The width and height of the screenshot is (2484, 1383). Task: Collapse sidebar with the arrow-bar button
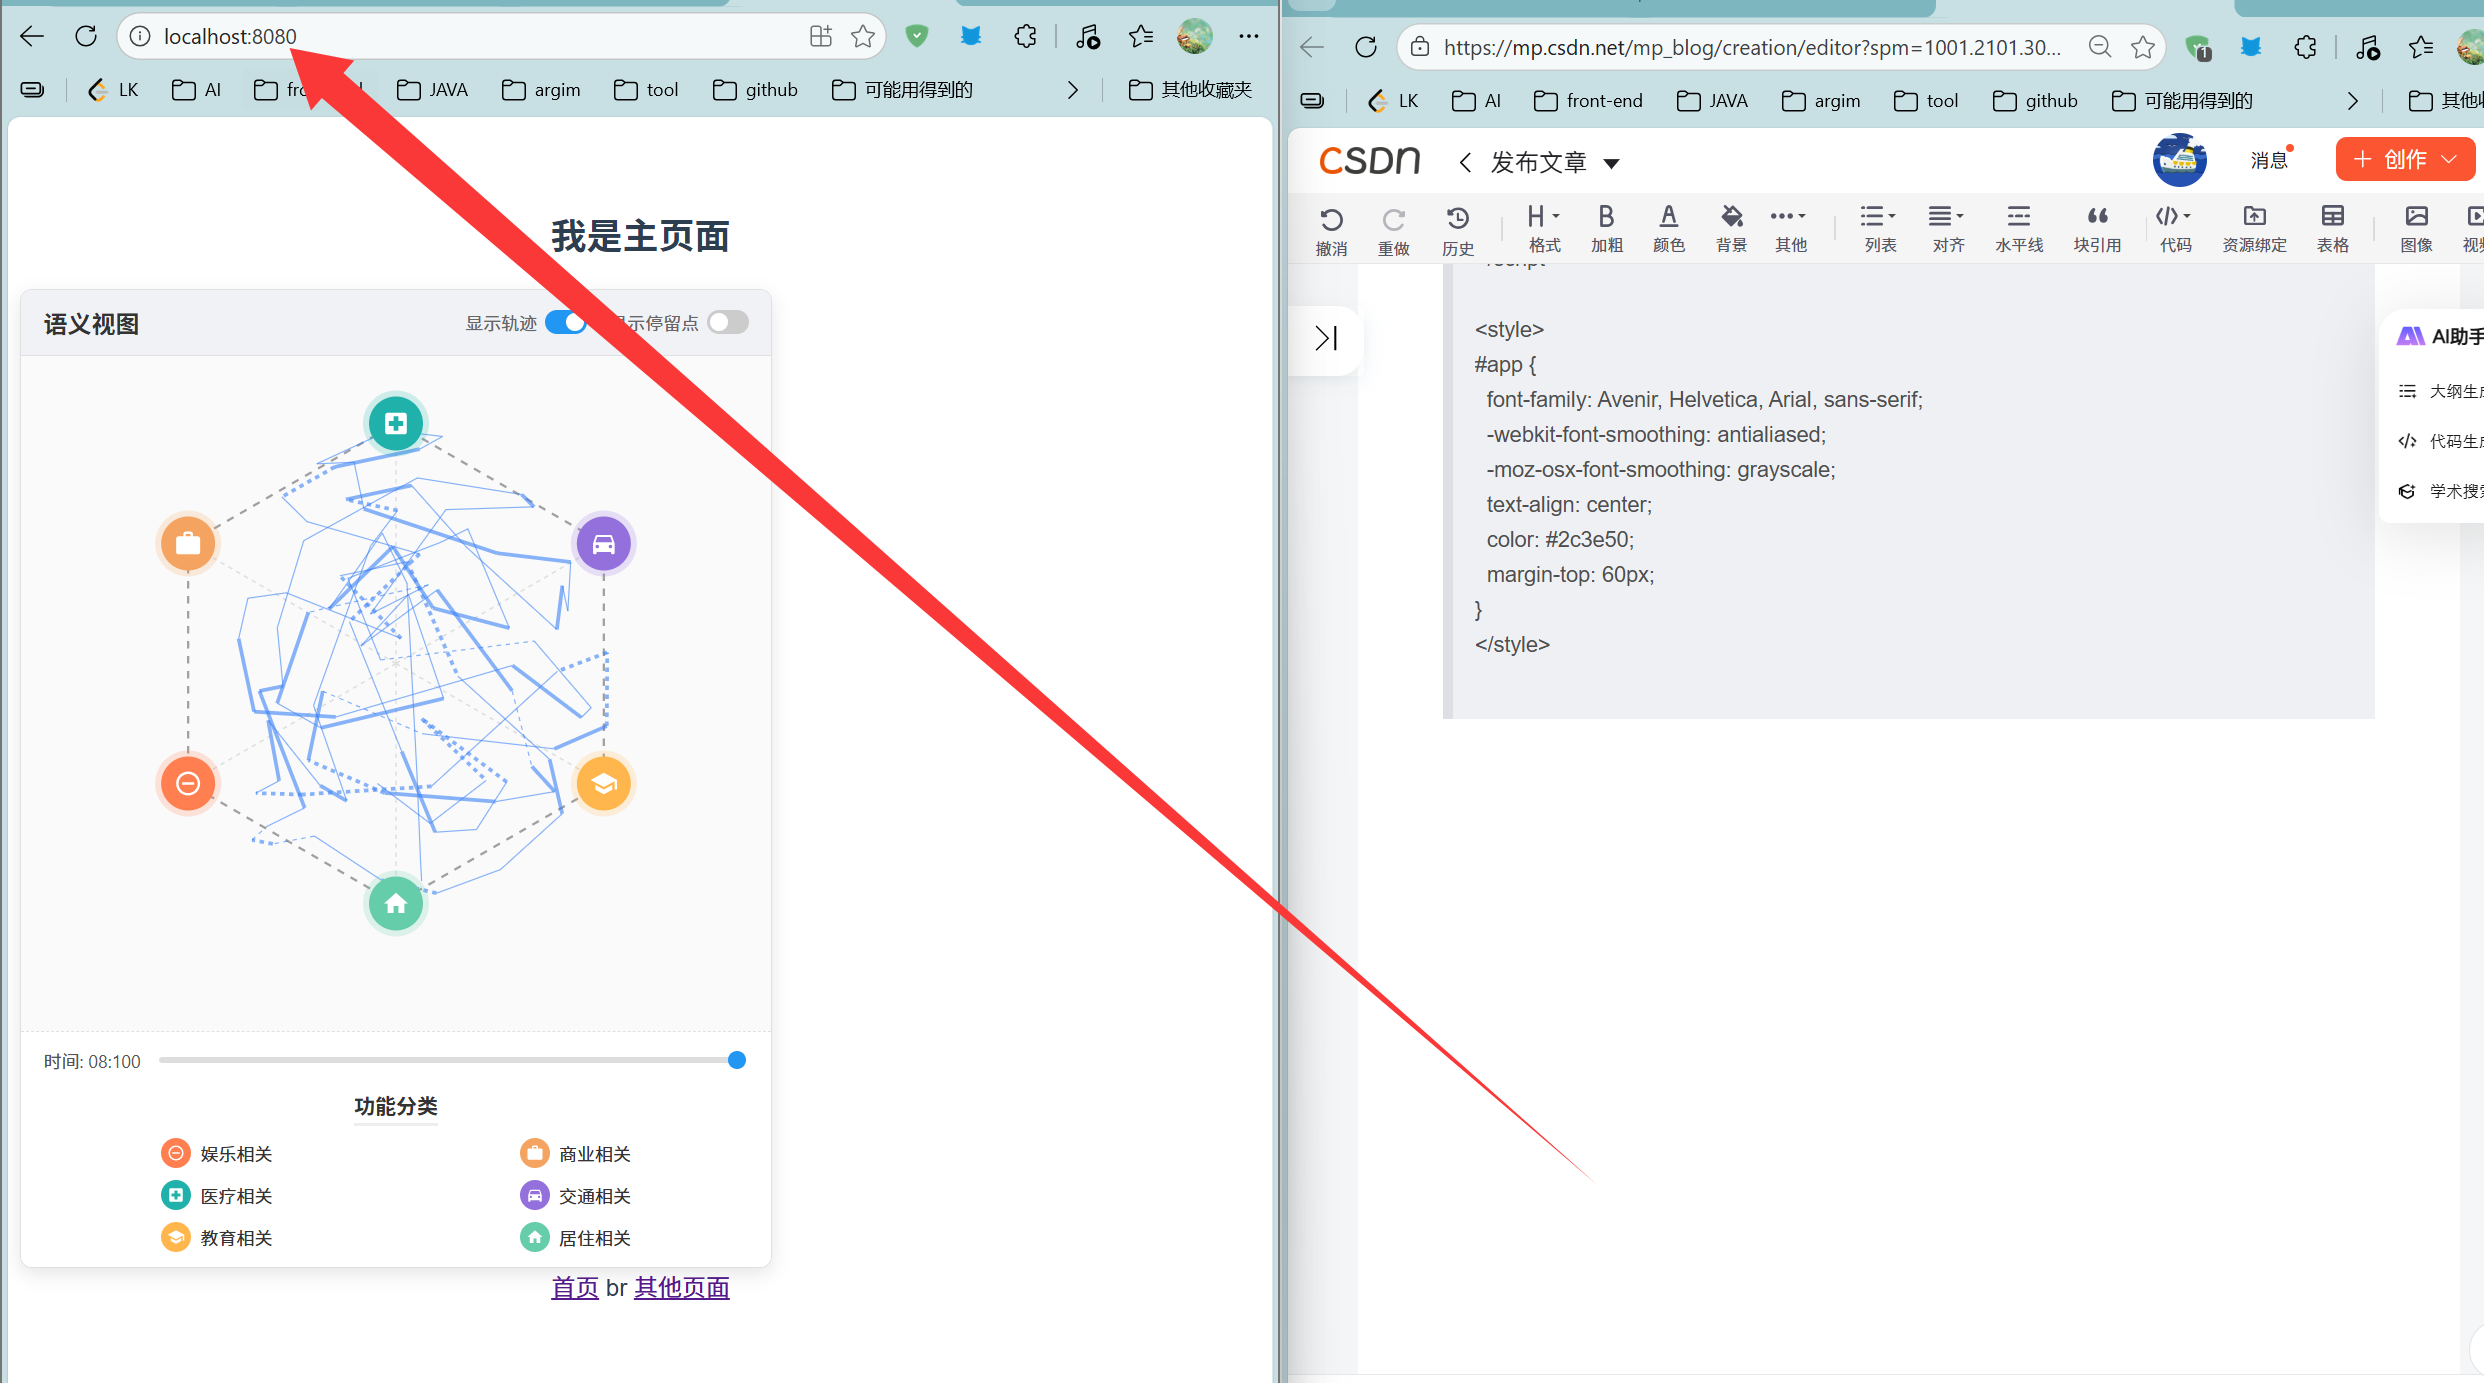point(1326,339)
